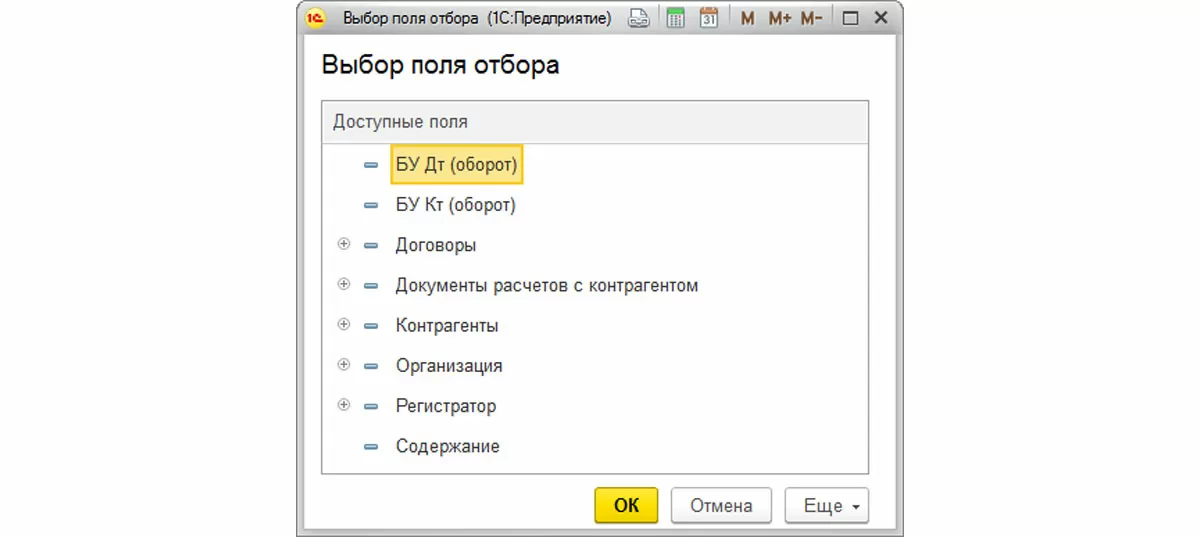
Task: Expand the Договоры tree node
Action: 344,244
